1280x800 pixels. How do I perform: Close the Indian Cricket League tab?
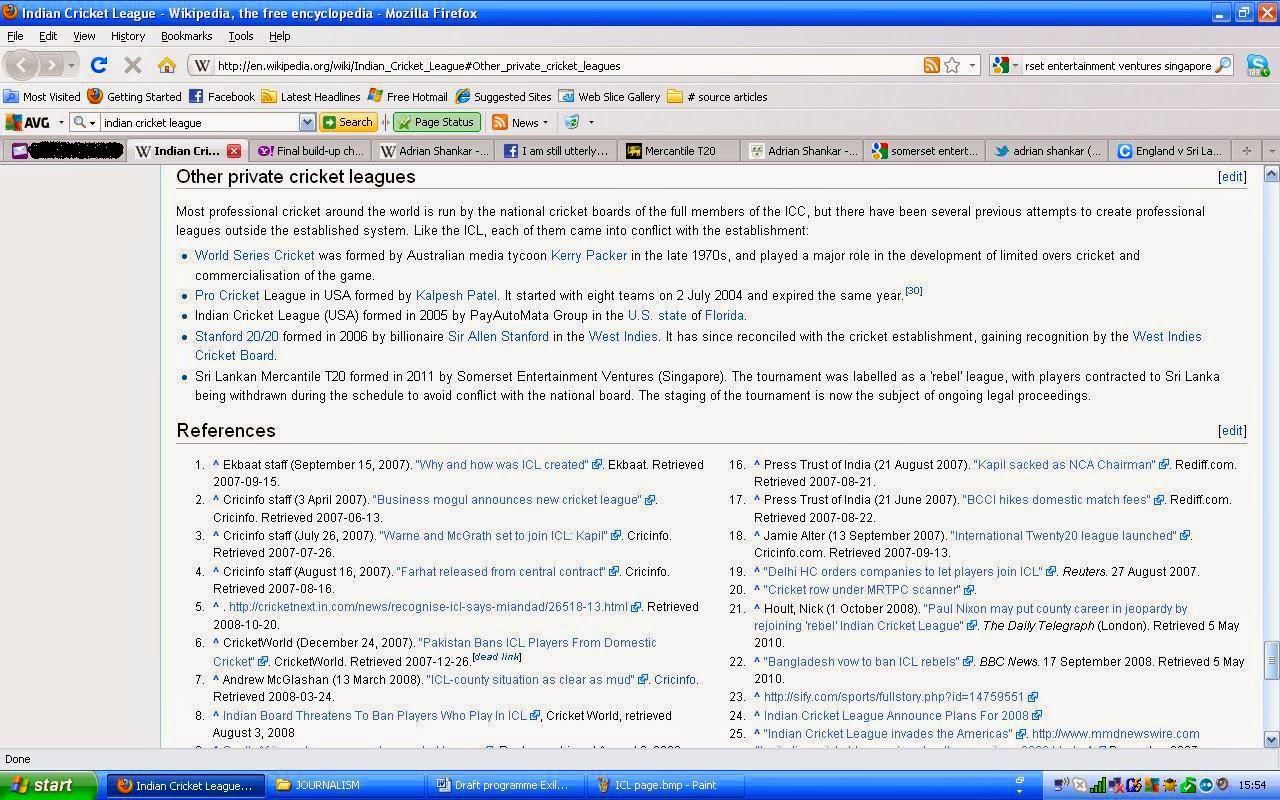pos(233,151)
